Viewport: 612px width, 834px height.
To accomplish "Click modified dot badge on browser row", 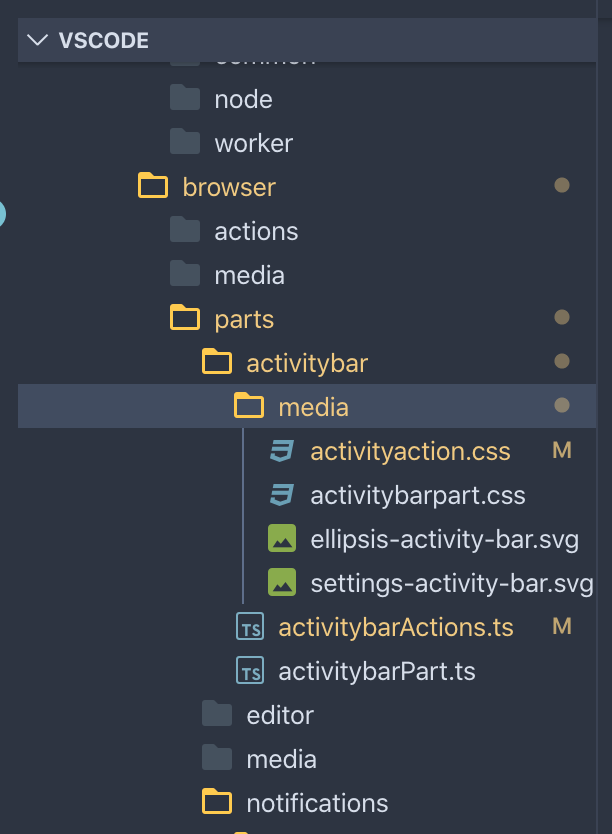I will coord(561,185).
